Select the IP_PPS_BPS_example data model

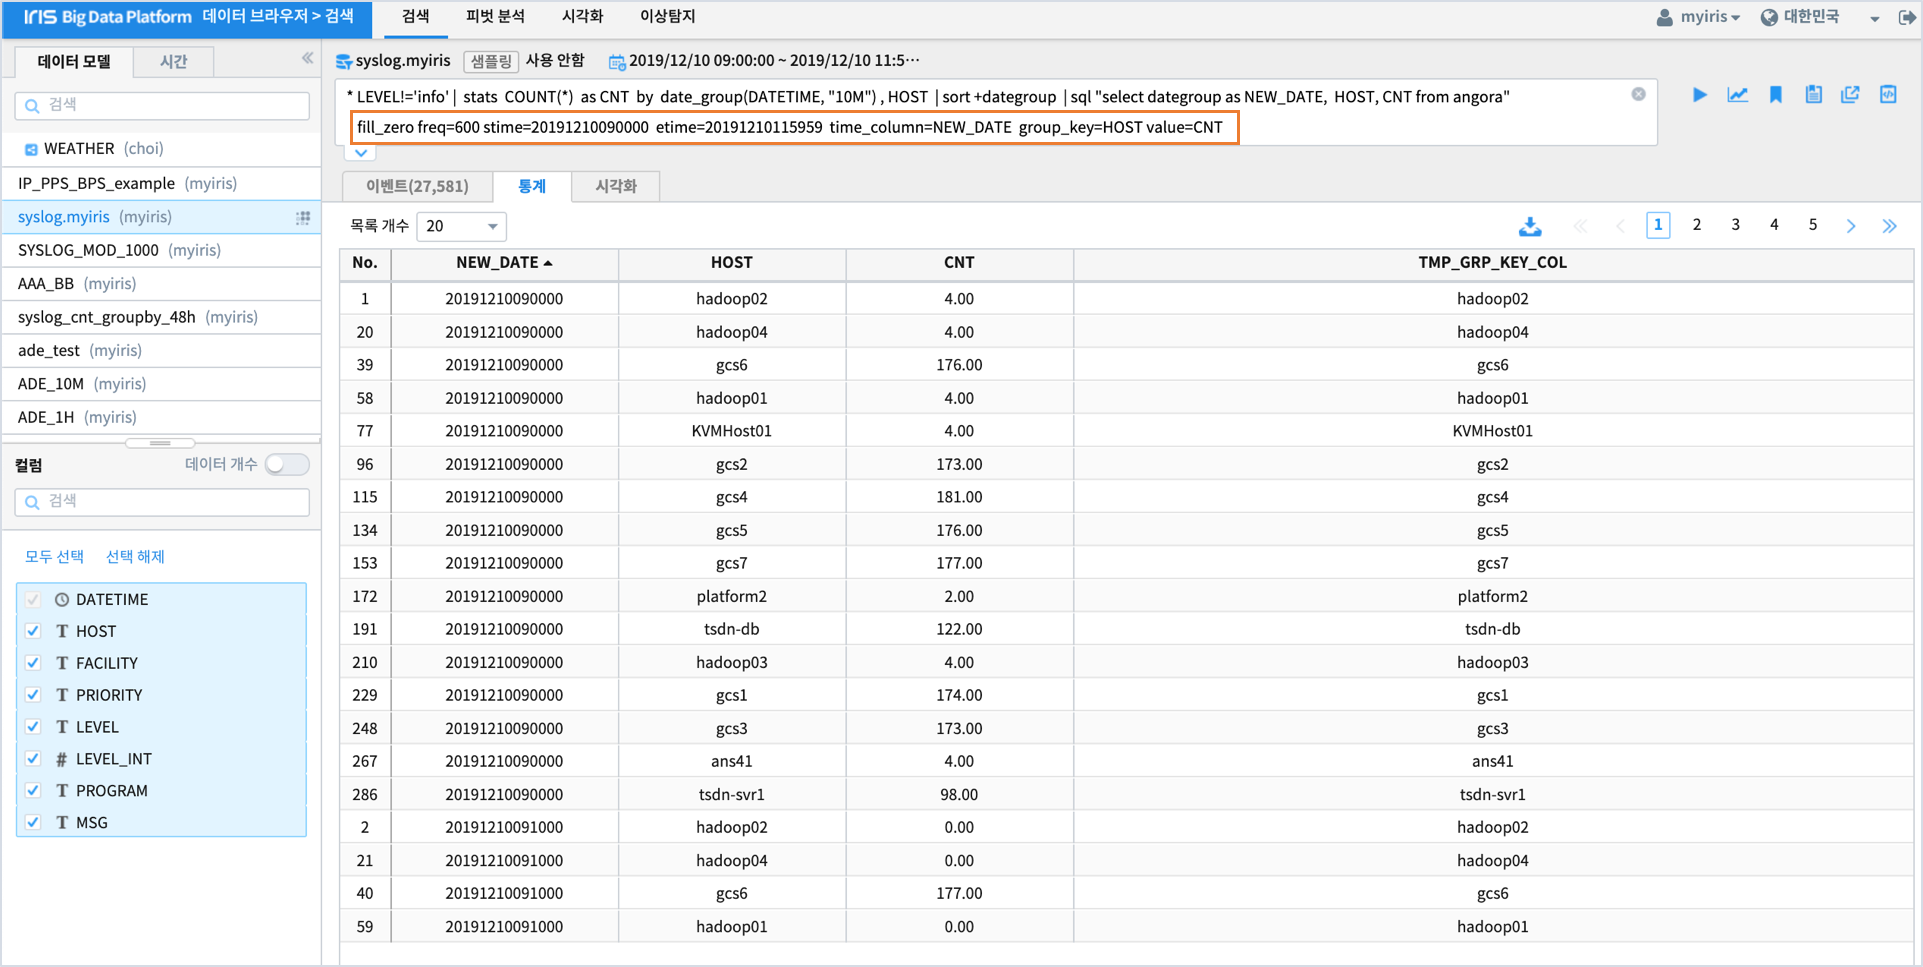(x=161, y=183)
